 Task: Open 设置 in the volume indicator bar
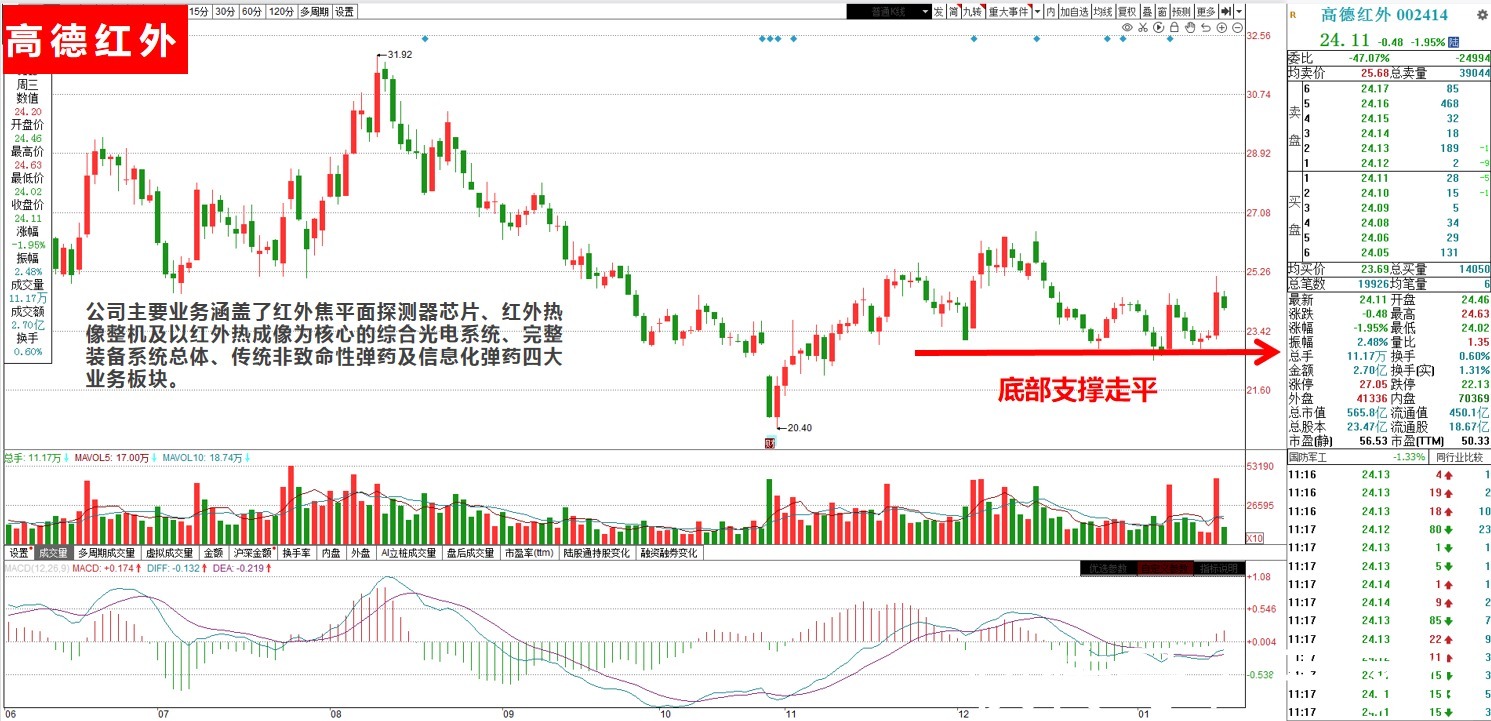pos(19,553)
